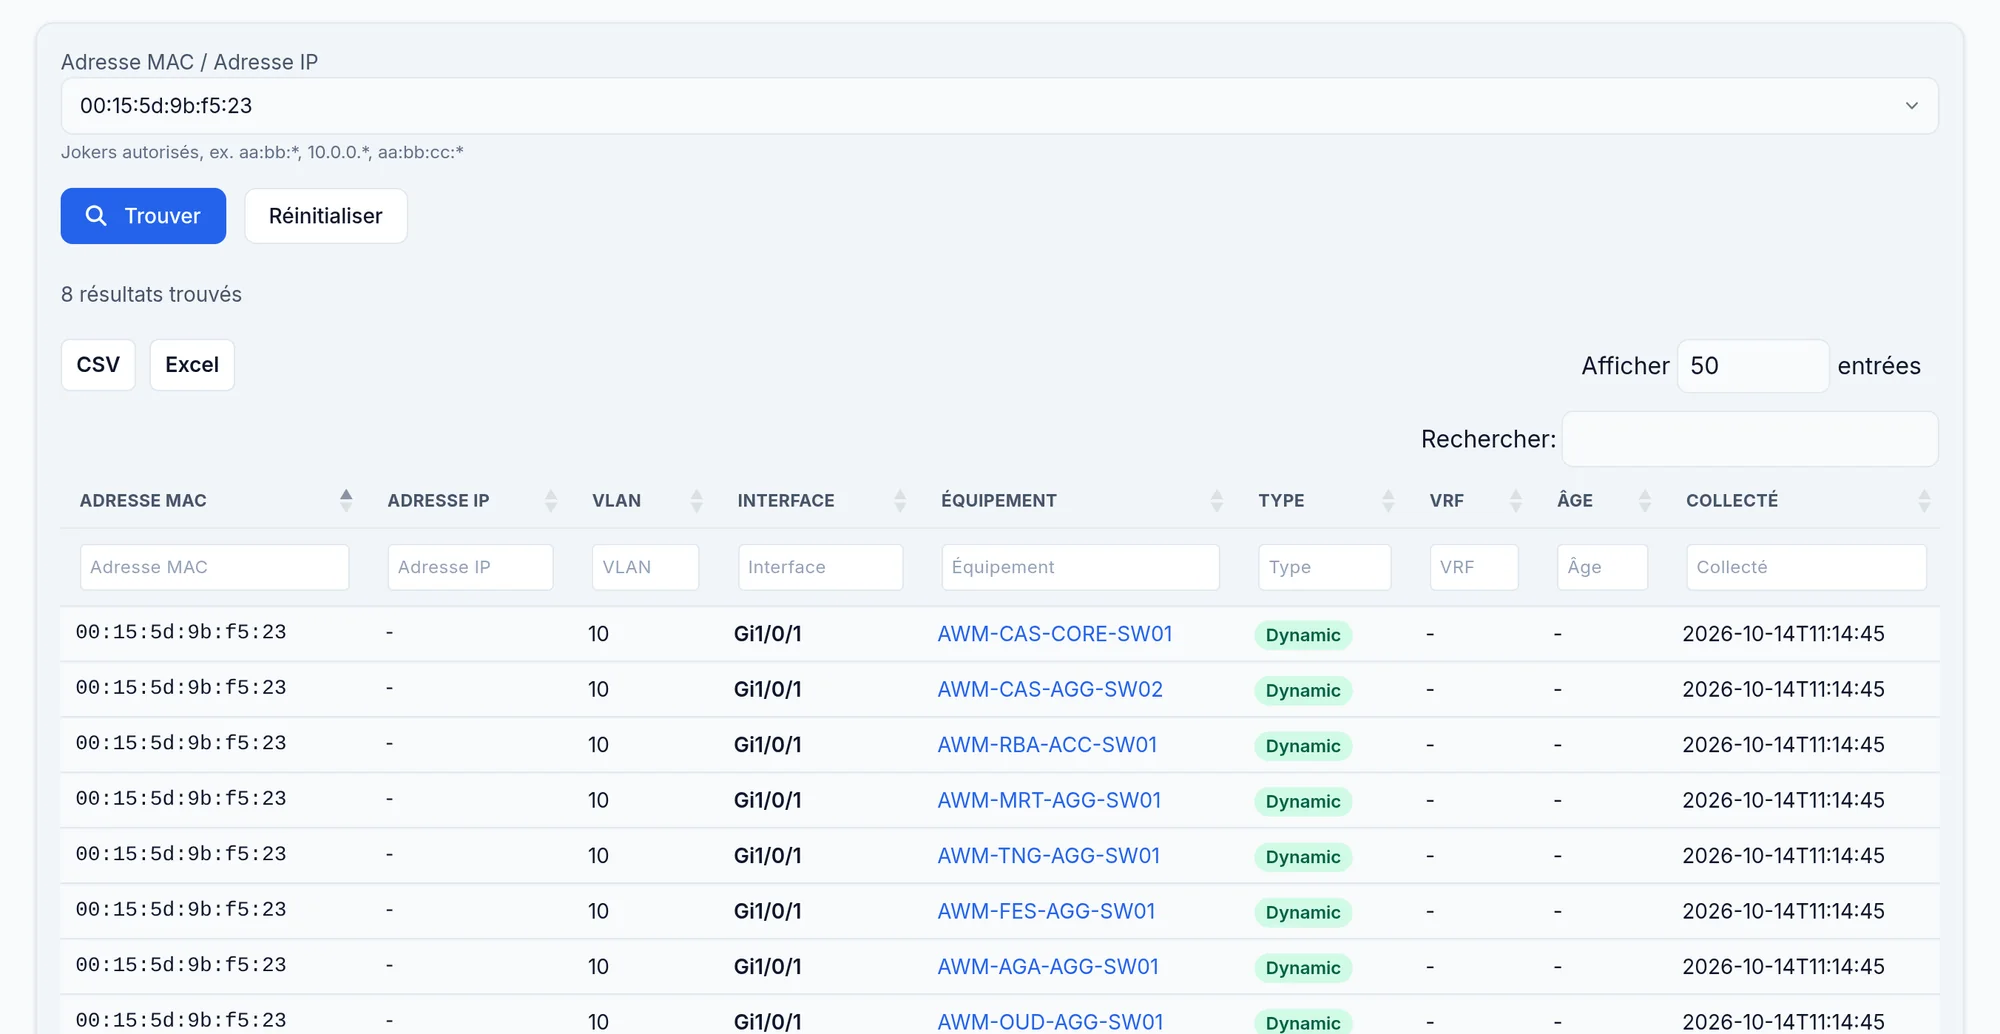The height and width of the screenshot is (1034, 2000).
Task: Click Dynamic badge in AWM-AGA-AGG-SW01 row
Action: pos(1303,968)
